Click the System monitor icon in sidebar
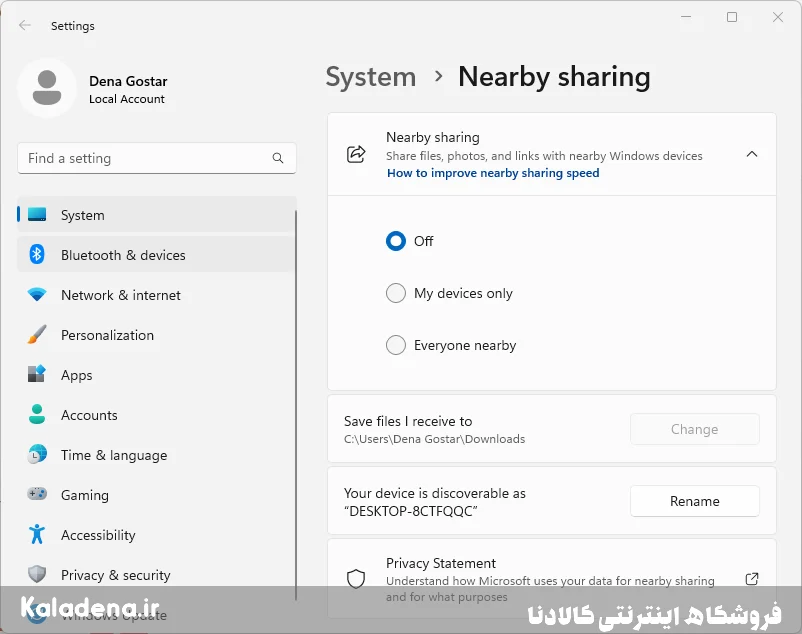The height and width of the screenshot is (634, 802). 37,214
